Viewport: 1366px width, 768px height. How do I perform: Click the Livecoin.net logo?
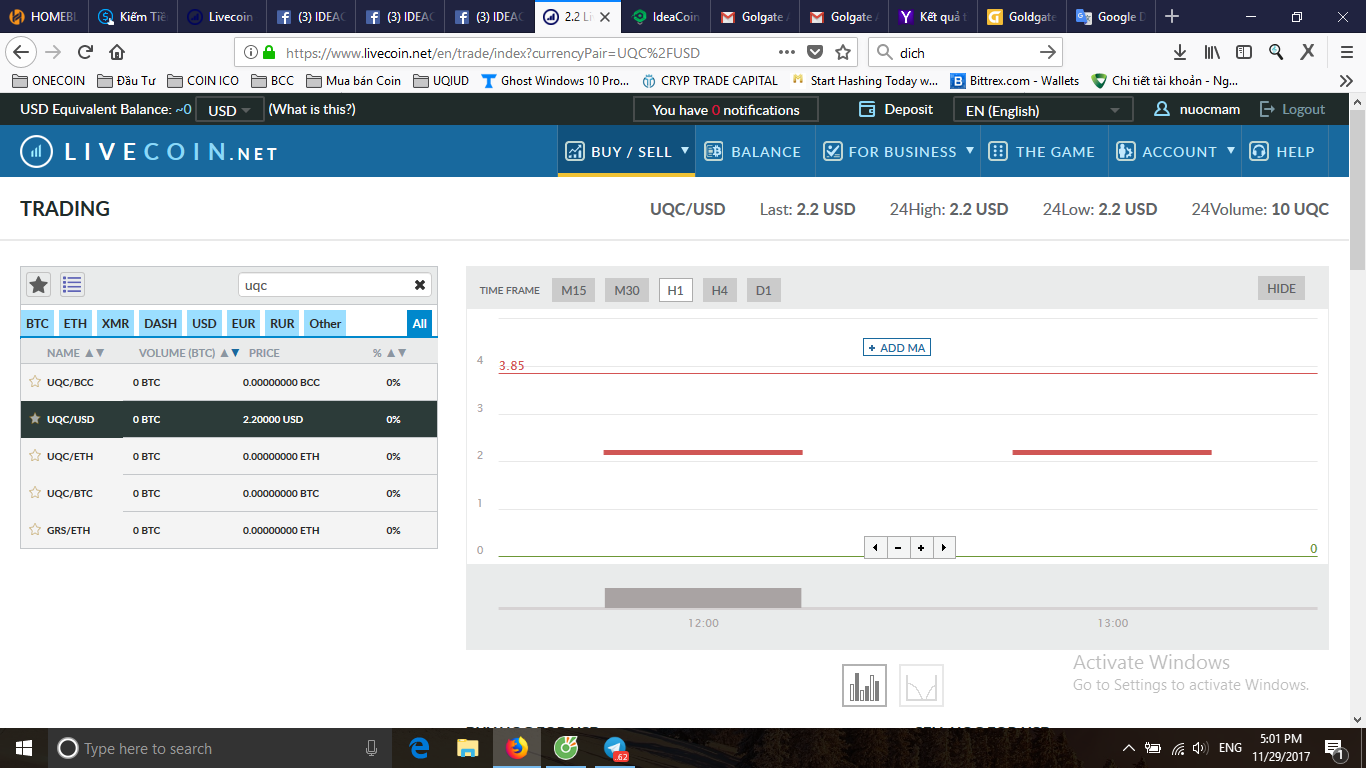(x=149, y=152)
